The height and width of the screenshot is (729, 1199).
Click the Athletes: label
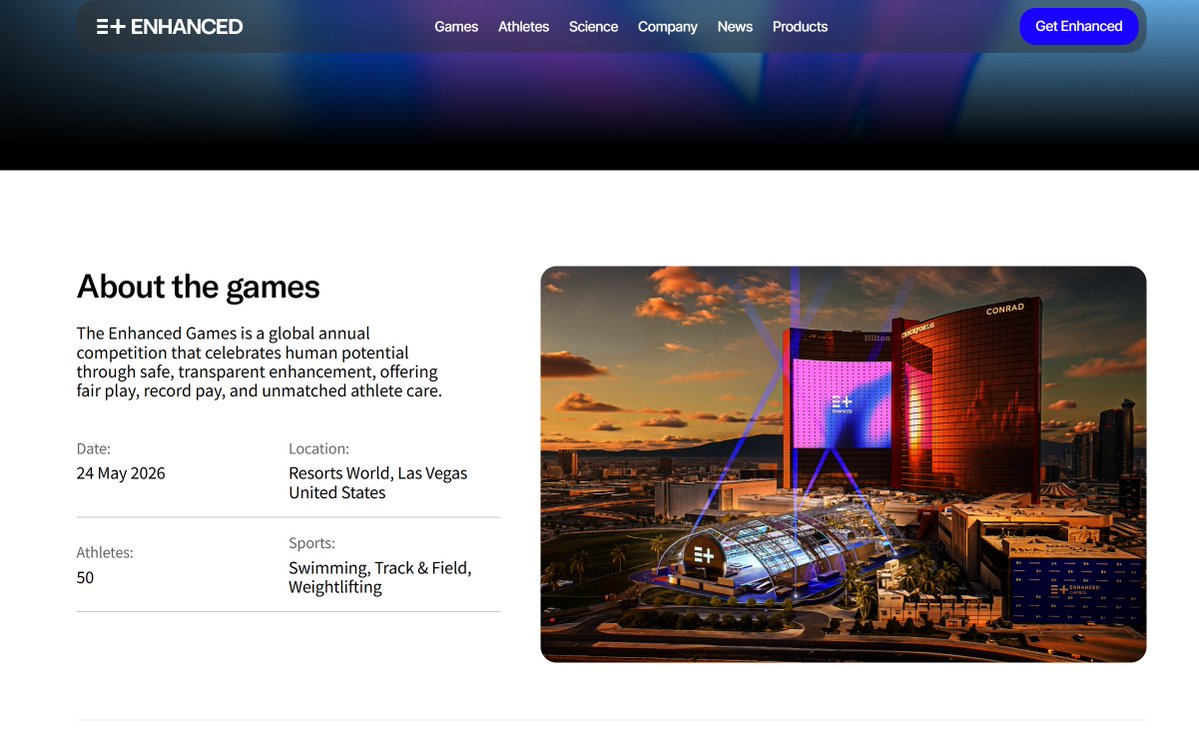(x=105, y=552)
